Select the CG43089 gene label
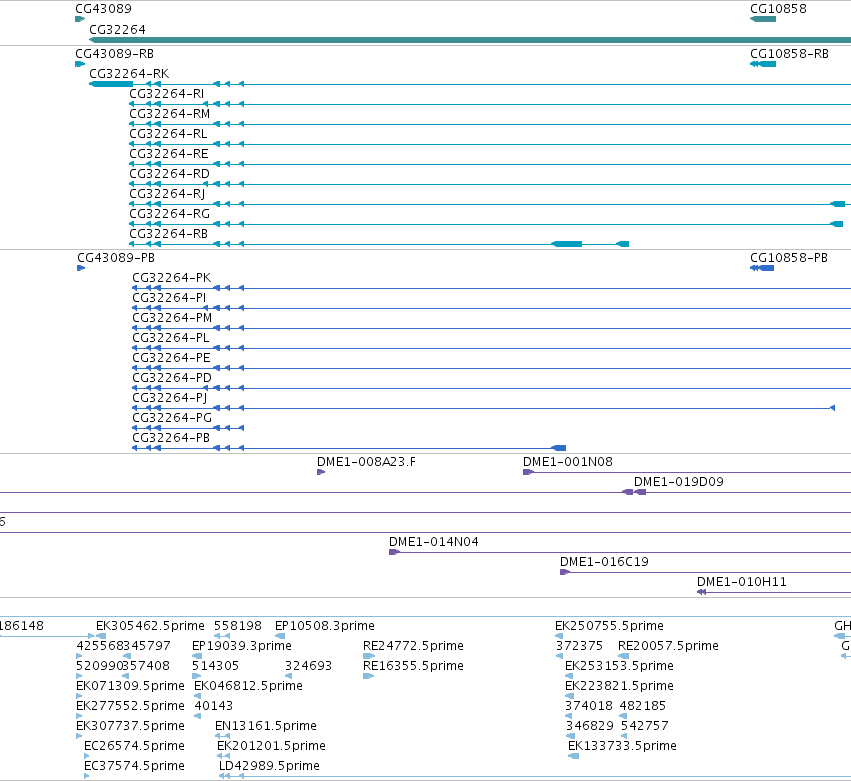 pyautogui.click(x=103, y=9)
